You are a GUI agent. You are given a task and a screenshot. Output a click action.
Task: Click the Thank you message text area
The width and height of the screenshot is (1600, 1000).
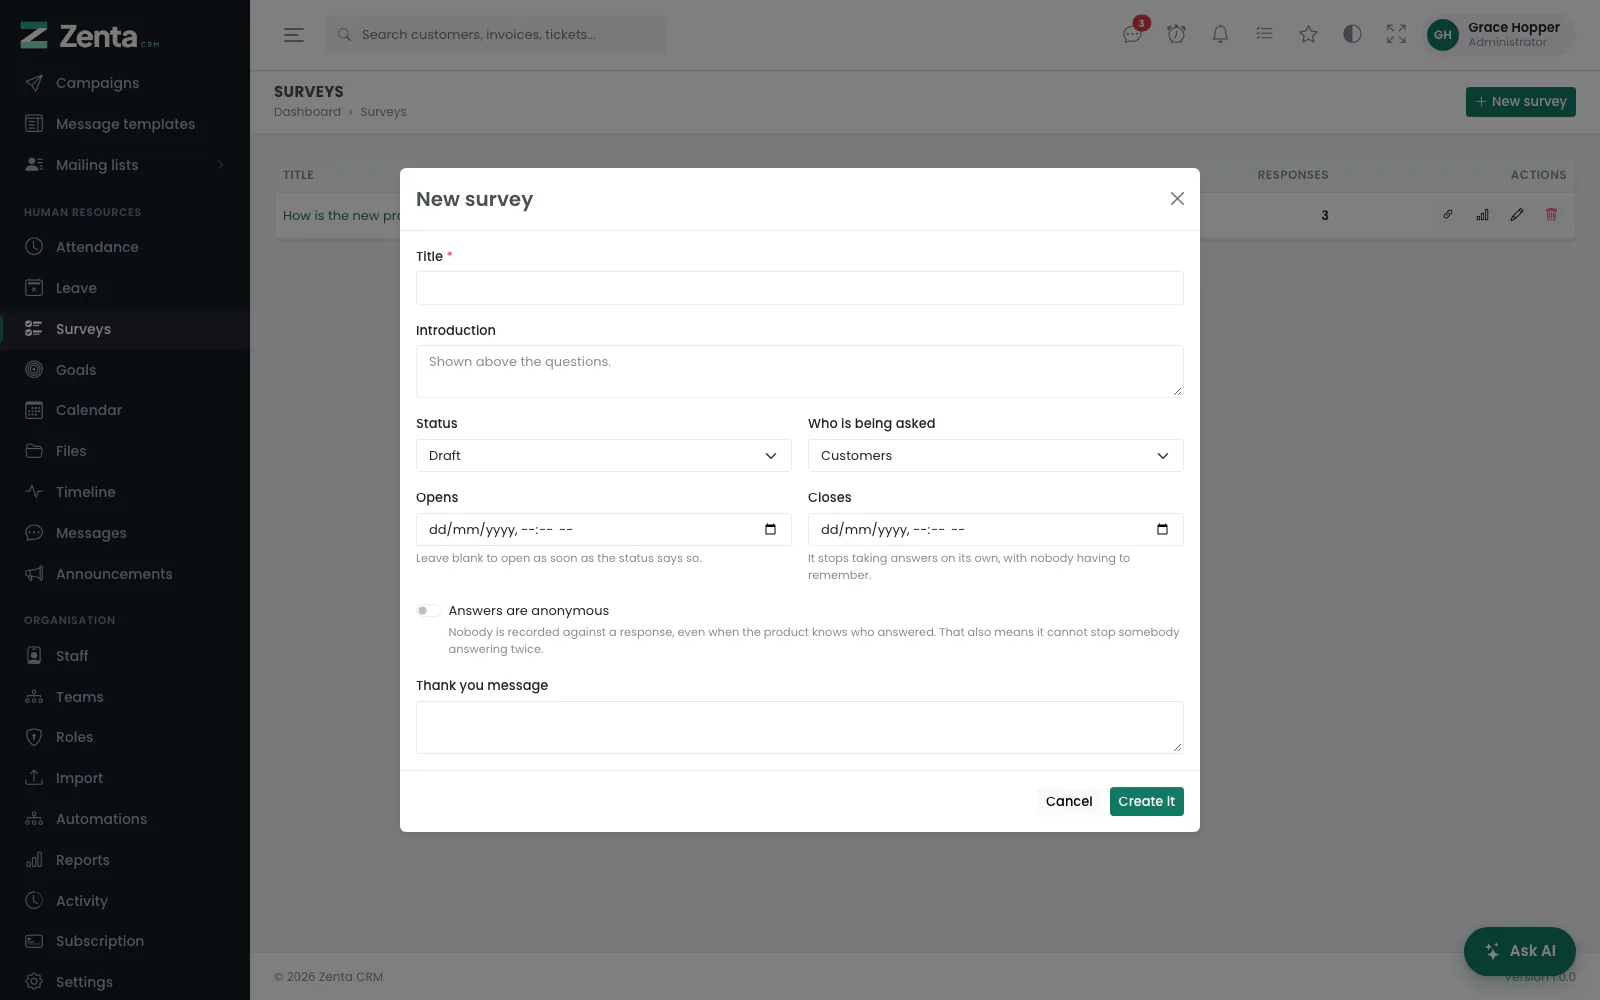click(x=800, y=727)
